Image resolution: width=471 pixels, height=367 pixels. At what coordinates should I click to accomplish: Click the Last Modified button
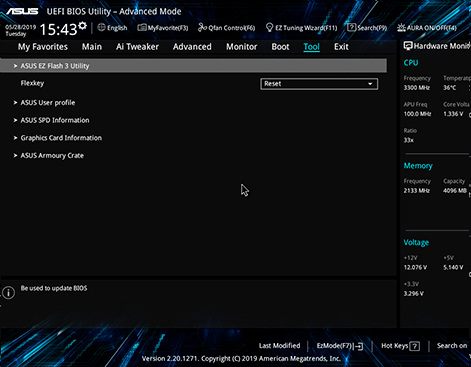279,346
